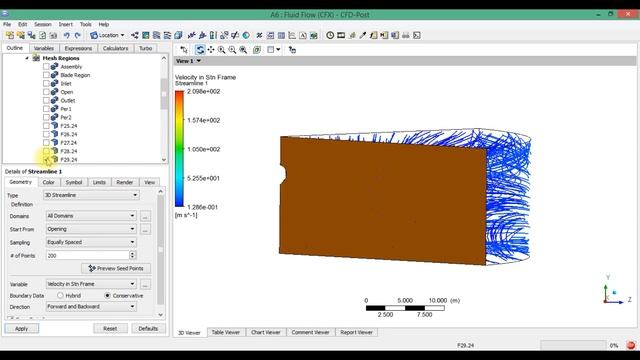
Task: Select the Probe tool icon
Action: 362,36
